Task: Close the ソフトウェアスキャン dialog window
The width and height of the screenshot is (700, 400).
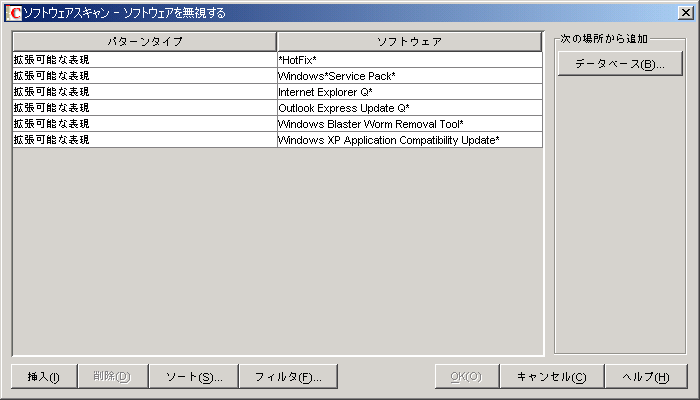Action: [x=685, y=13]
